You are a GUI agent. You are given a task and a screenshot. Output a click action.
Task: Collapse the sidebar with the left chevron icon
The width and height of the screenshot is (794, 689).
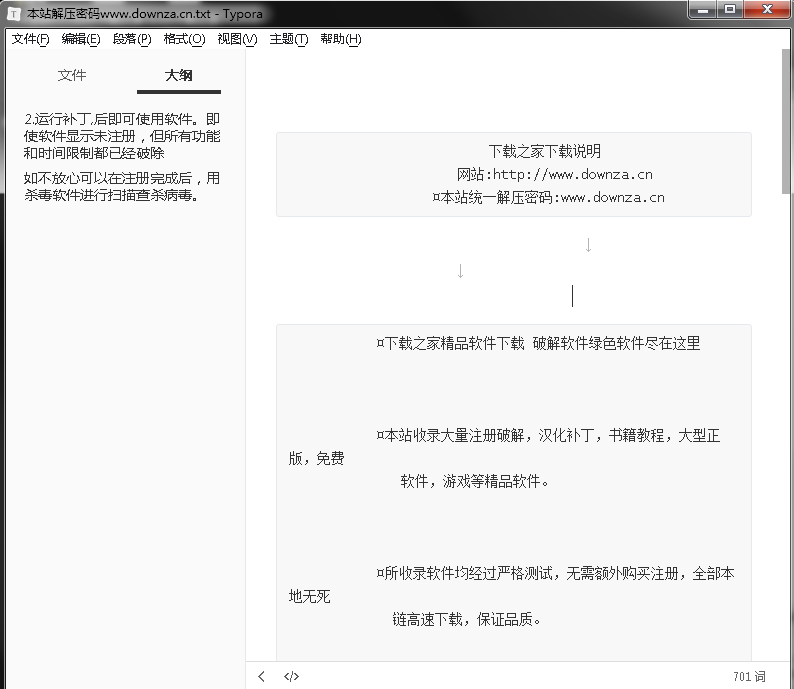(x=262, y=676)
